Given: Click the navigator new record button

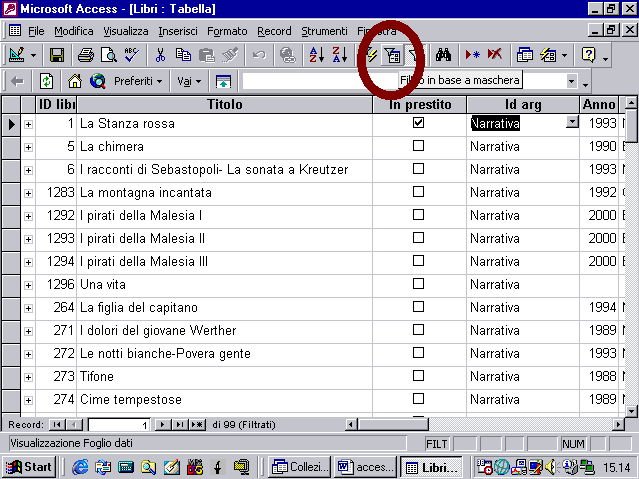Looking at the screenshot, I should click(197, 425).
